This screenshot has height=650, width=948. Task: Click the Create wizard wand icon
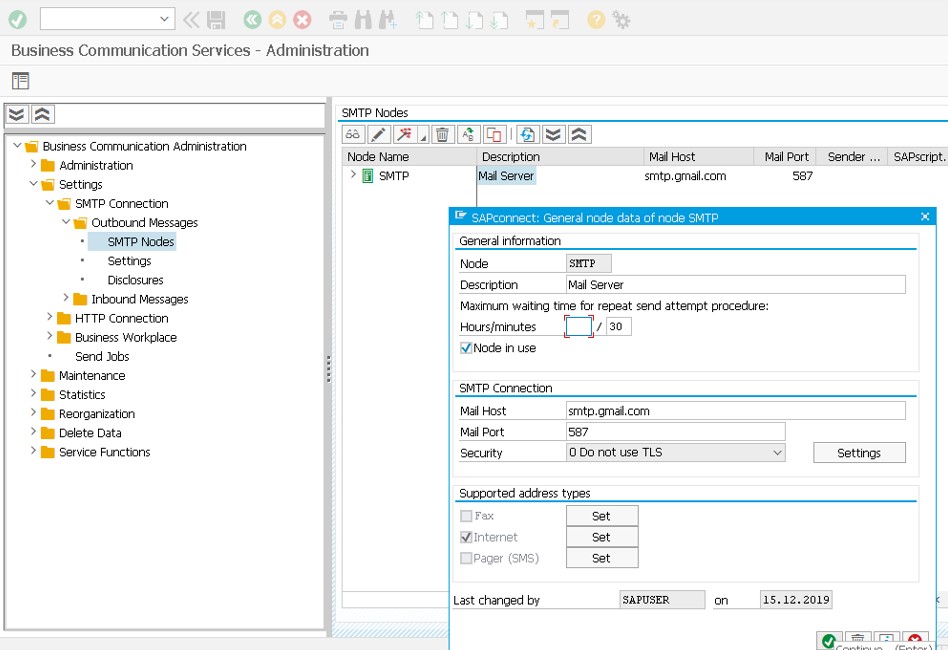coord(404,134)
